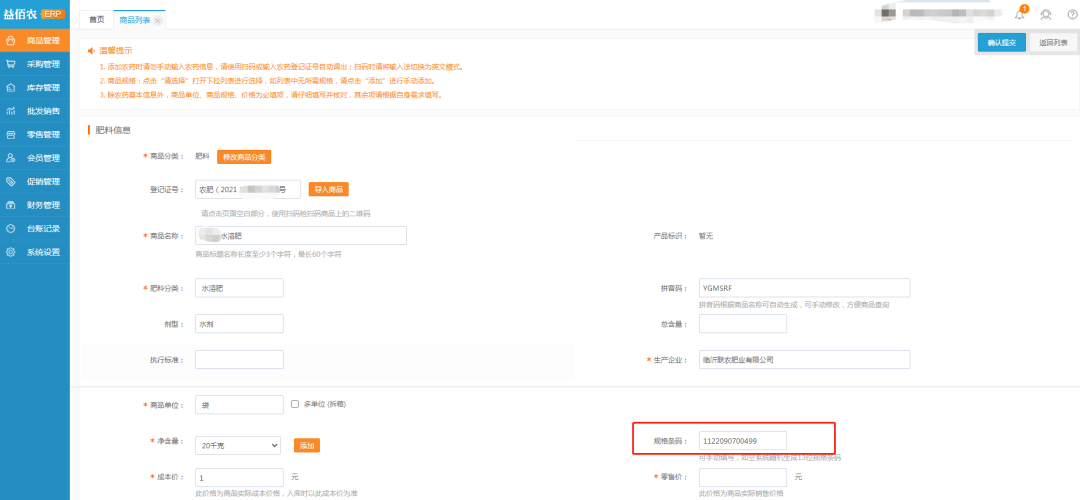The height and width of the screenshot is (500, 1080).
Task: Open 系统设置 gear menu
Action: click(x=42, y=252)
